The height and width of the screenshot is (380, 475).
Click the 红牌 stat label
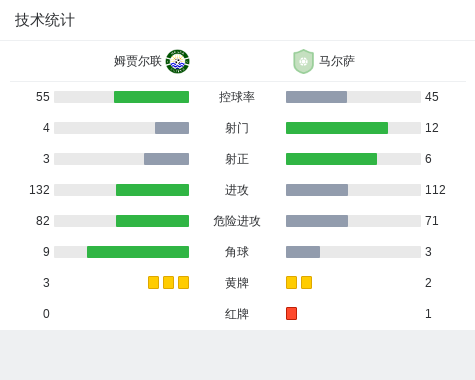(x=237, y=314)
